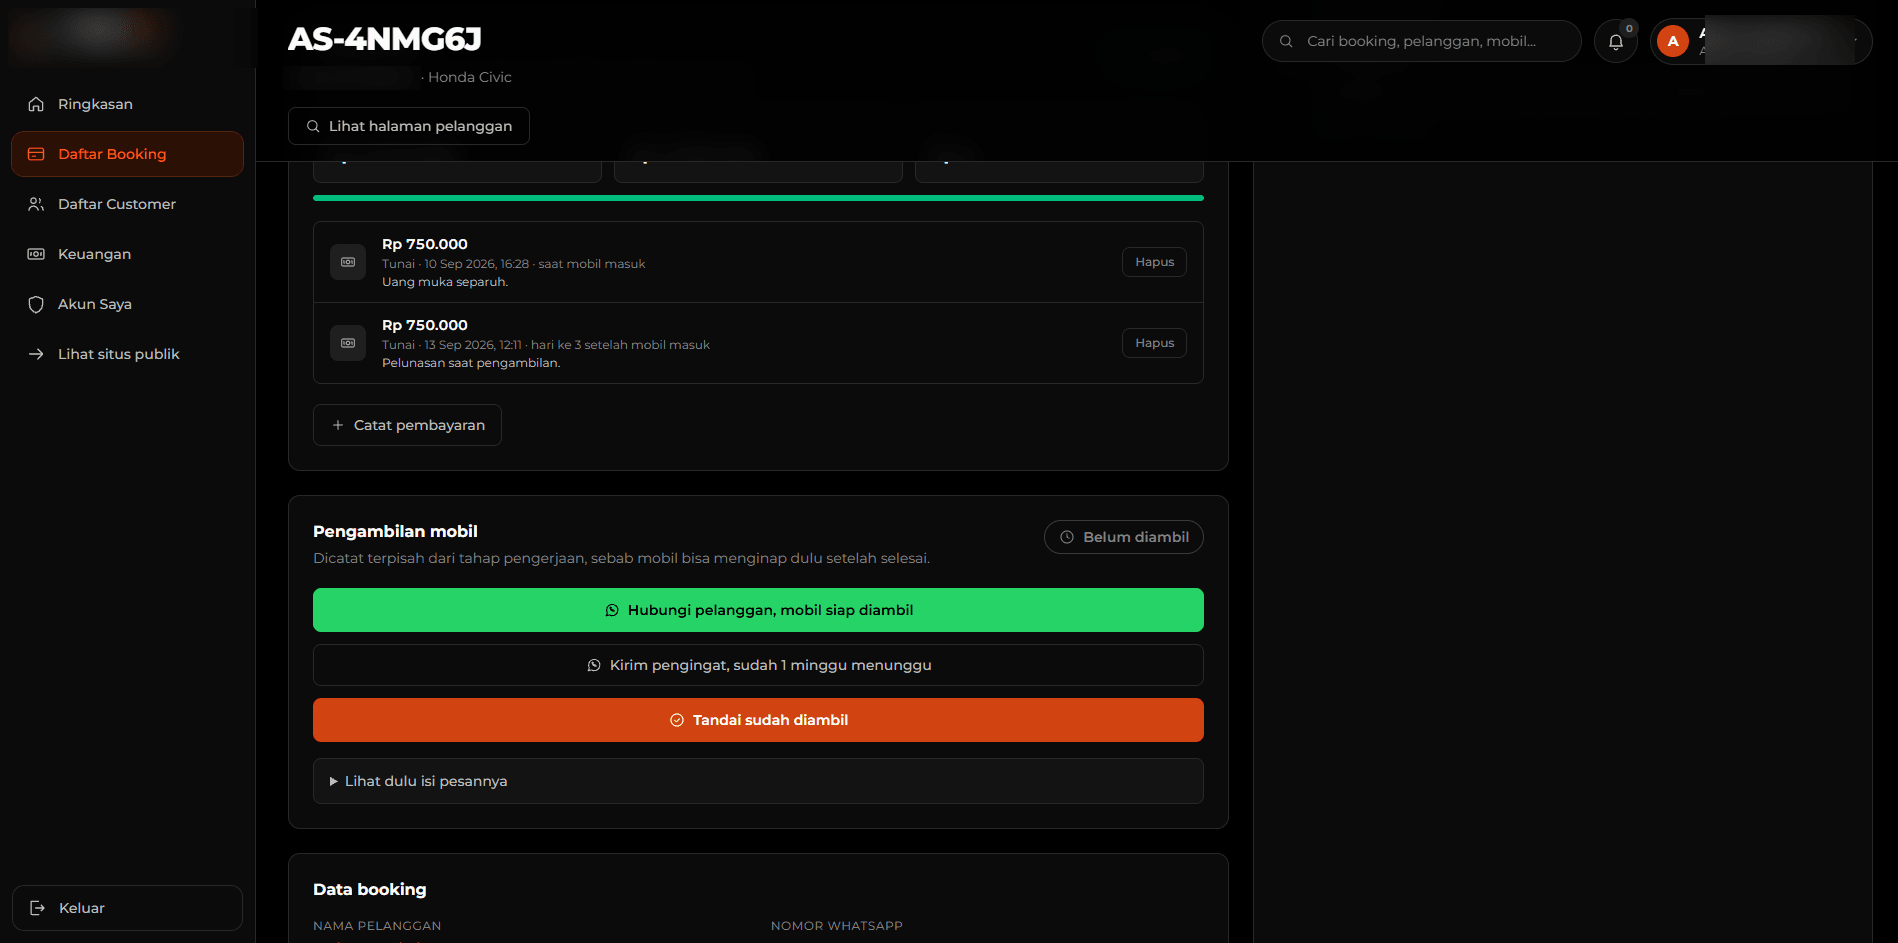This screenshot has height=943, width=1898.
Task: Click the orange A user avatar
Action: [1673, 41]
